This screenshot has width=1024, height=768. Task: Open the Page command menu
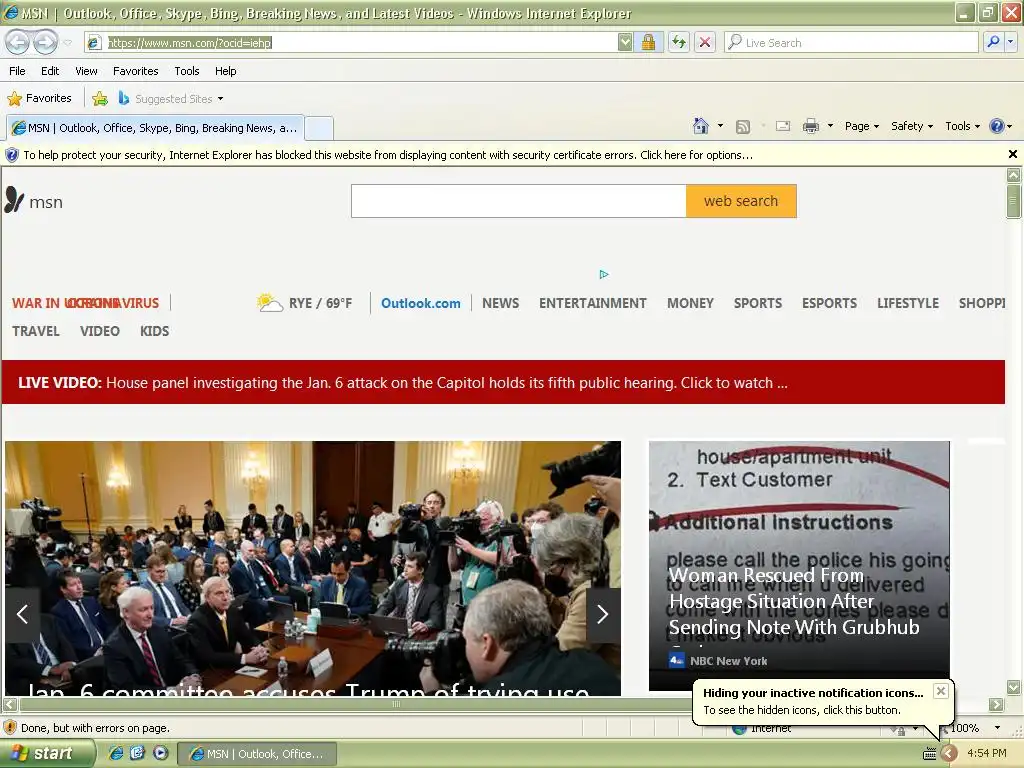tap(861, 126)
